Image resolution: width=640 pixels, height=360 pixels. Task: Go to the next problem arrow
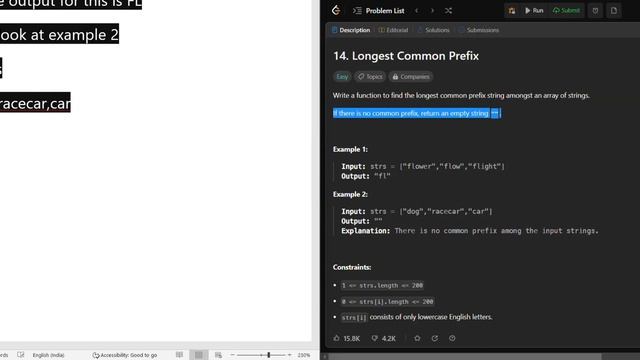(432, 11)
